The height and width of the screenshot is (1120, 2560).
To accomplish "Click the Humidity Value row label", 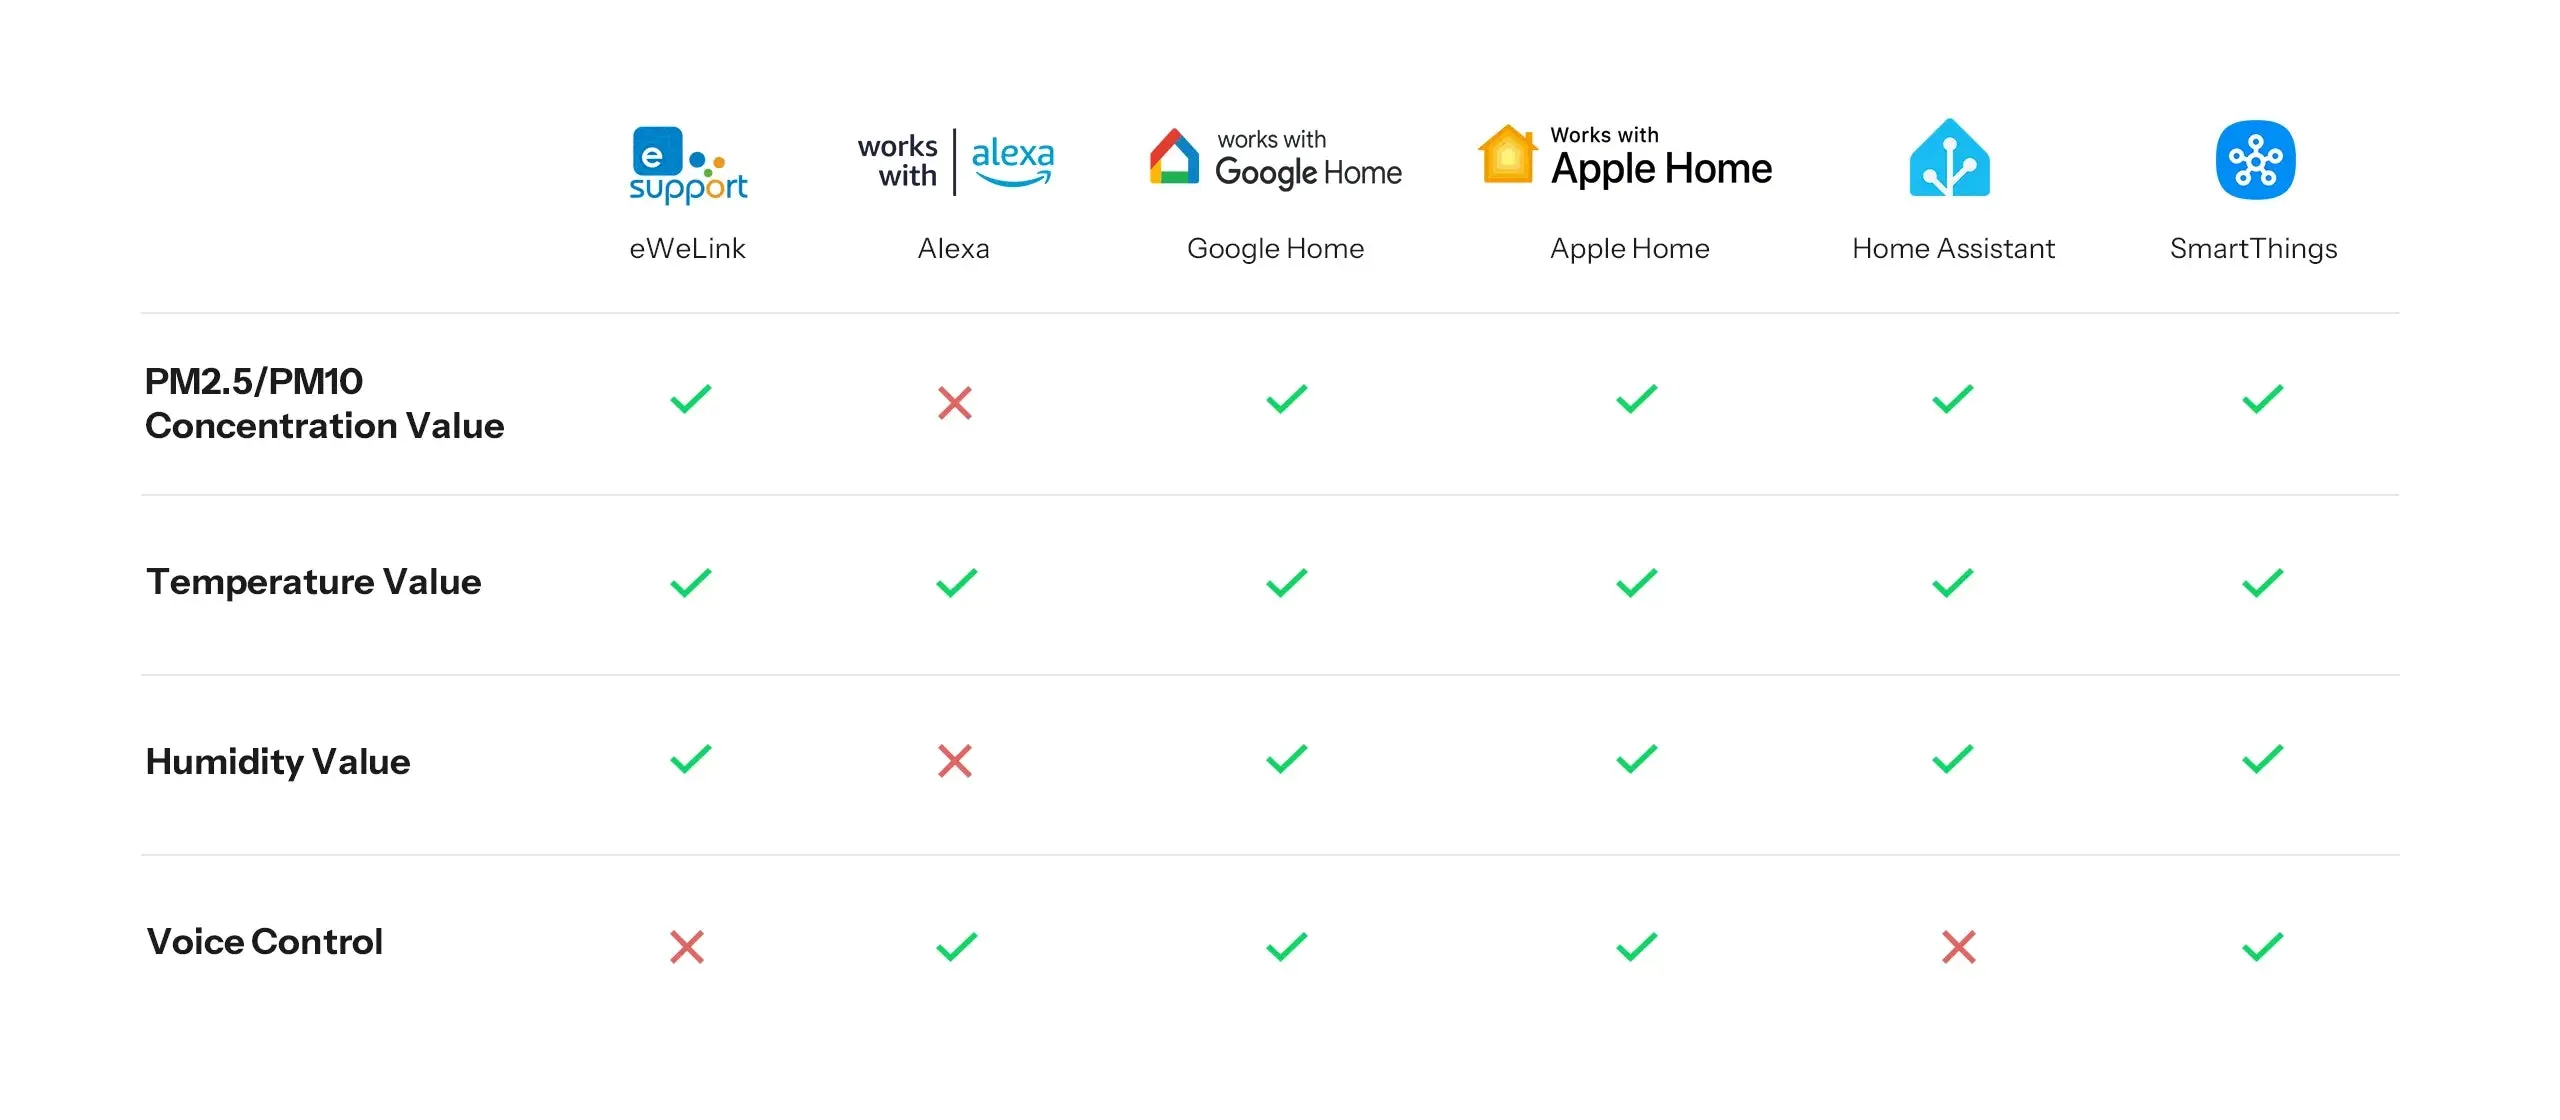I will pyautogui.click(x=278, y=762).
